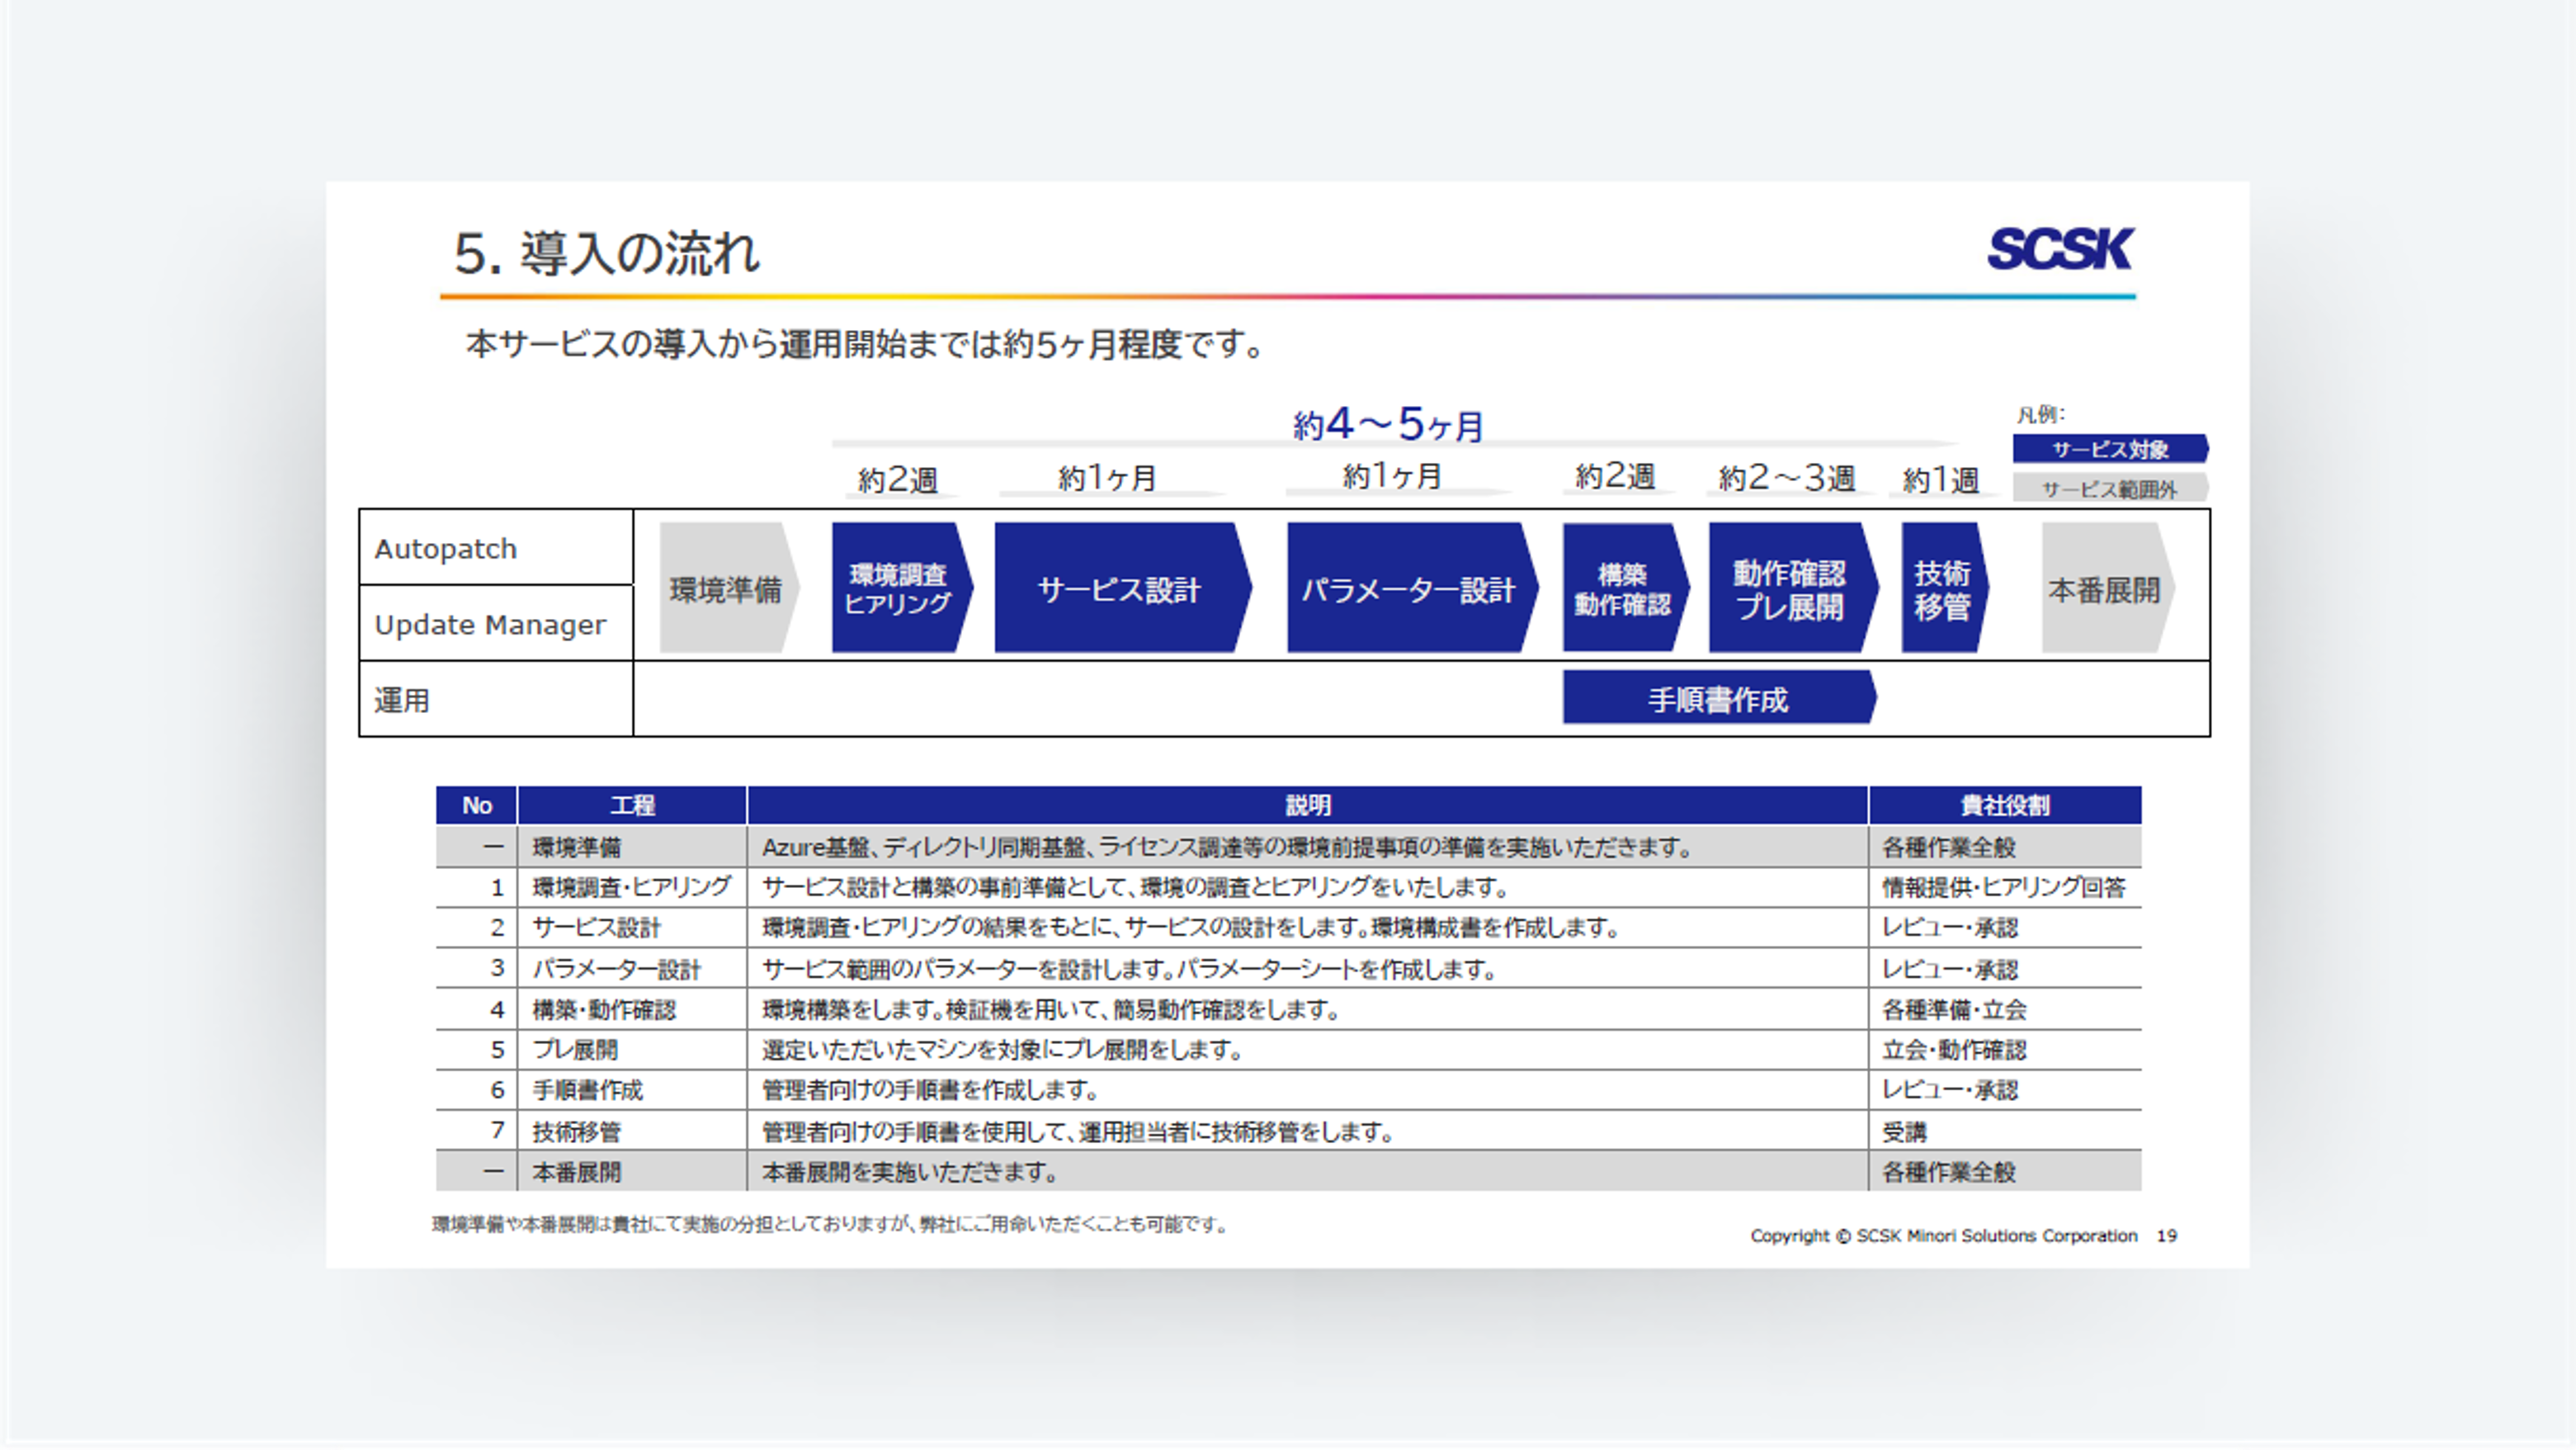Select table row 7 技術移管 cell
2576x1450 pixels.
pos(577,1131)
